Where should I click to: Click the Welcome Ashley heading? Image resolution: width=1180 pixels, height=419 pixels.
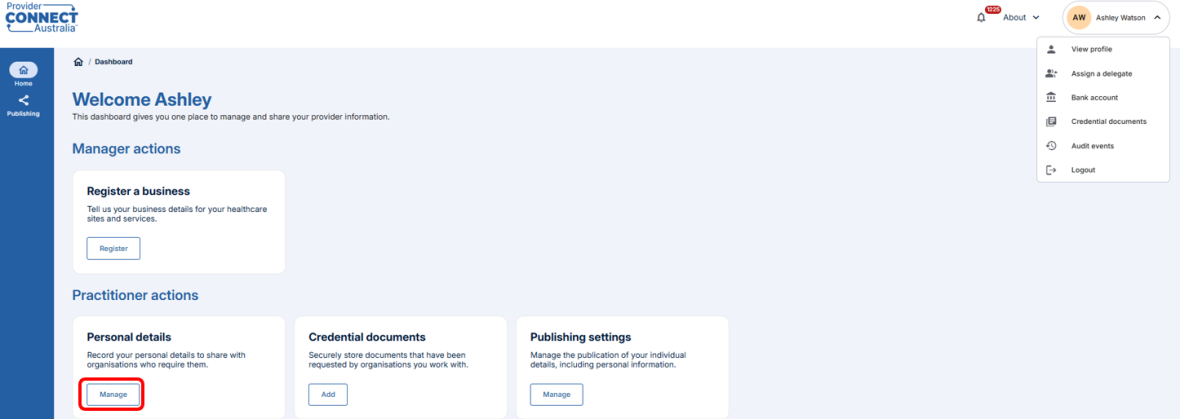coord(142,99)
